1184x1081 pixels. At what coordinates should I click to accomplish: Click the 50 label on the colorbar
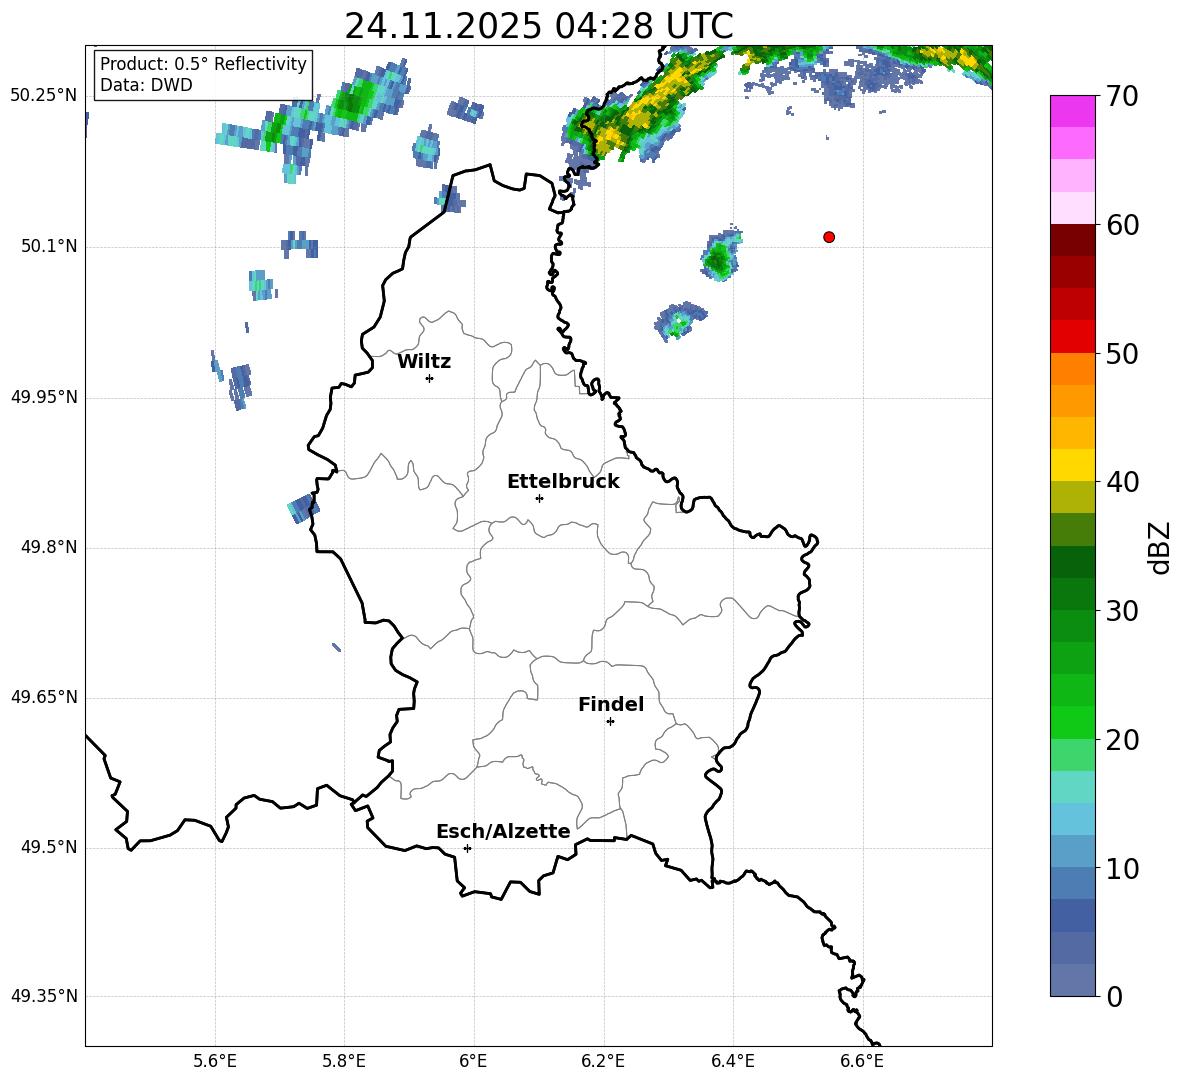[1122, 353]
